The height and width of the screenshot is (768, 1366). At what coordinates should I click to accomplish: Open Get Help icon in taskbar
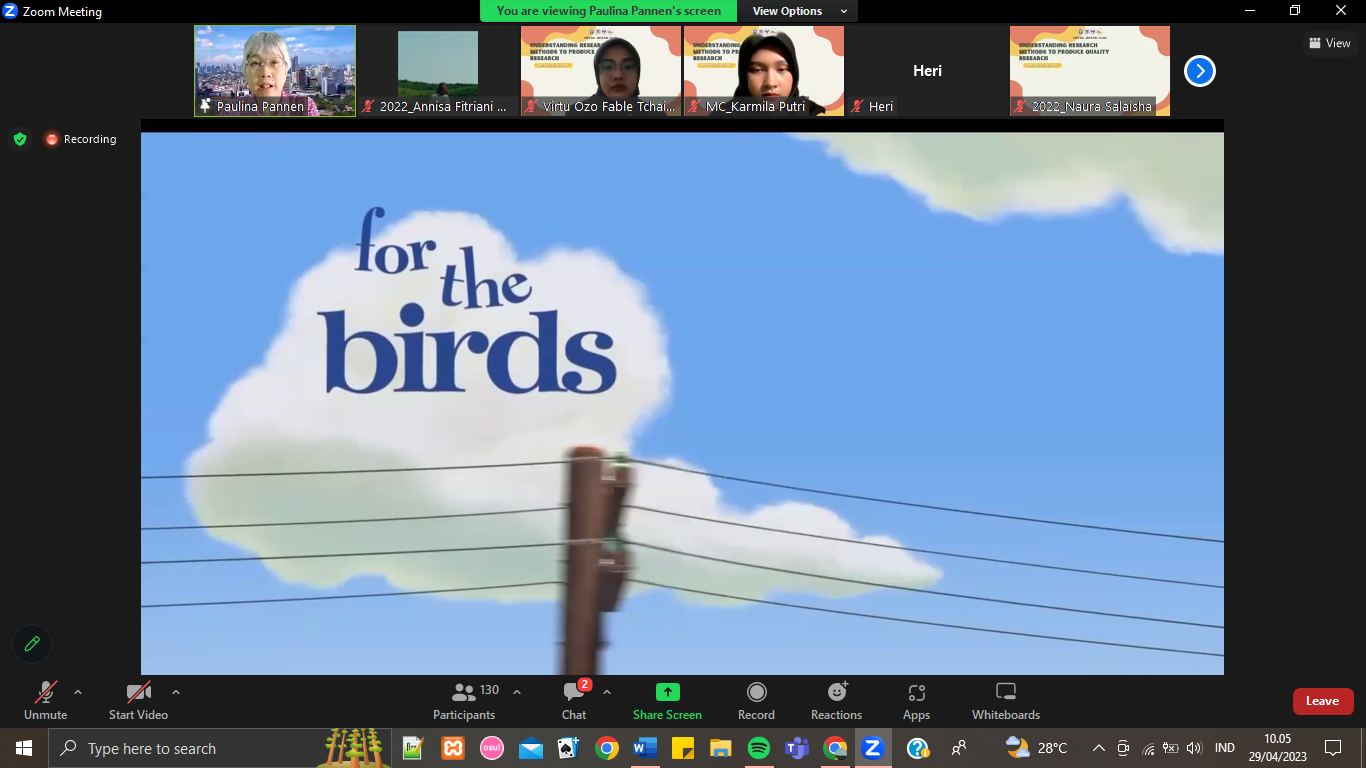click(x=918, y=748)
